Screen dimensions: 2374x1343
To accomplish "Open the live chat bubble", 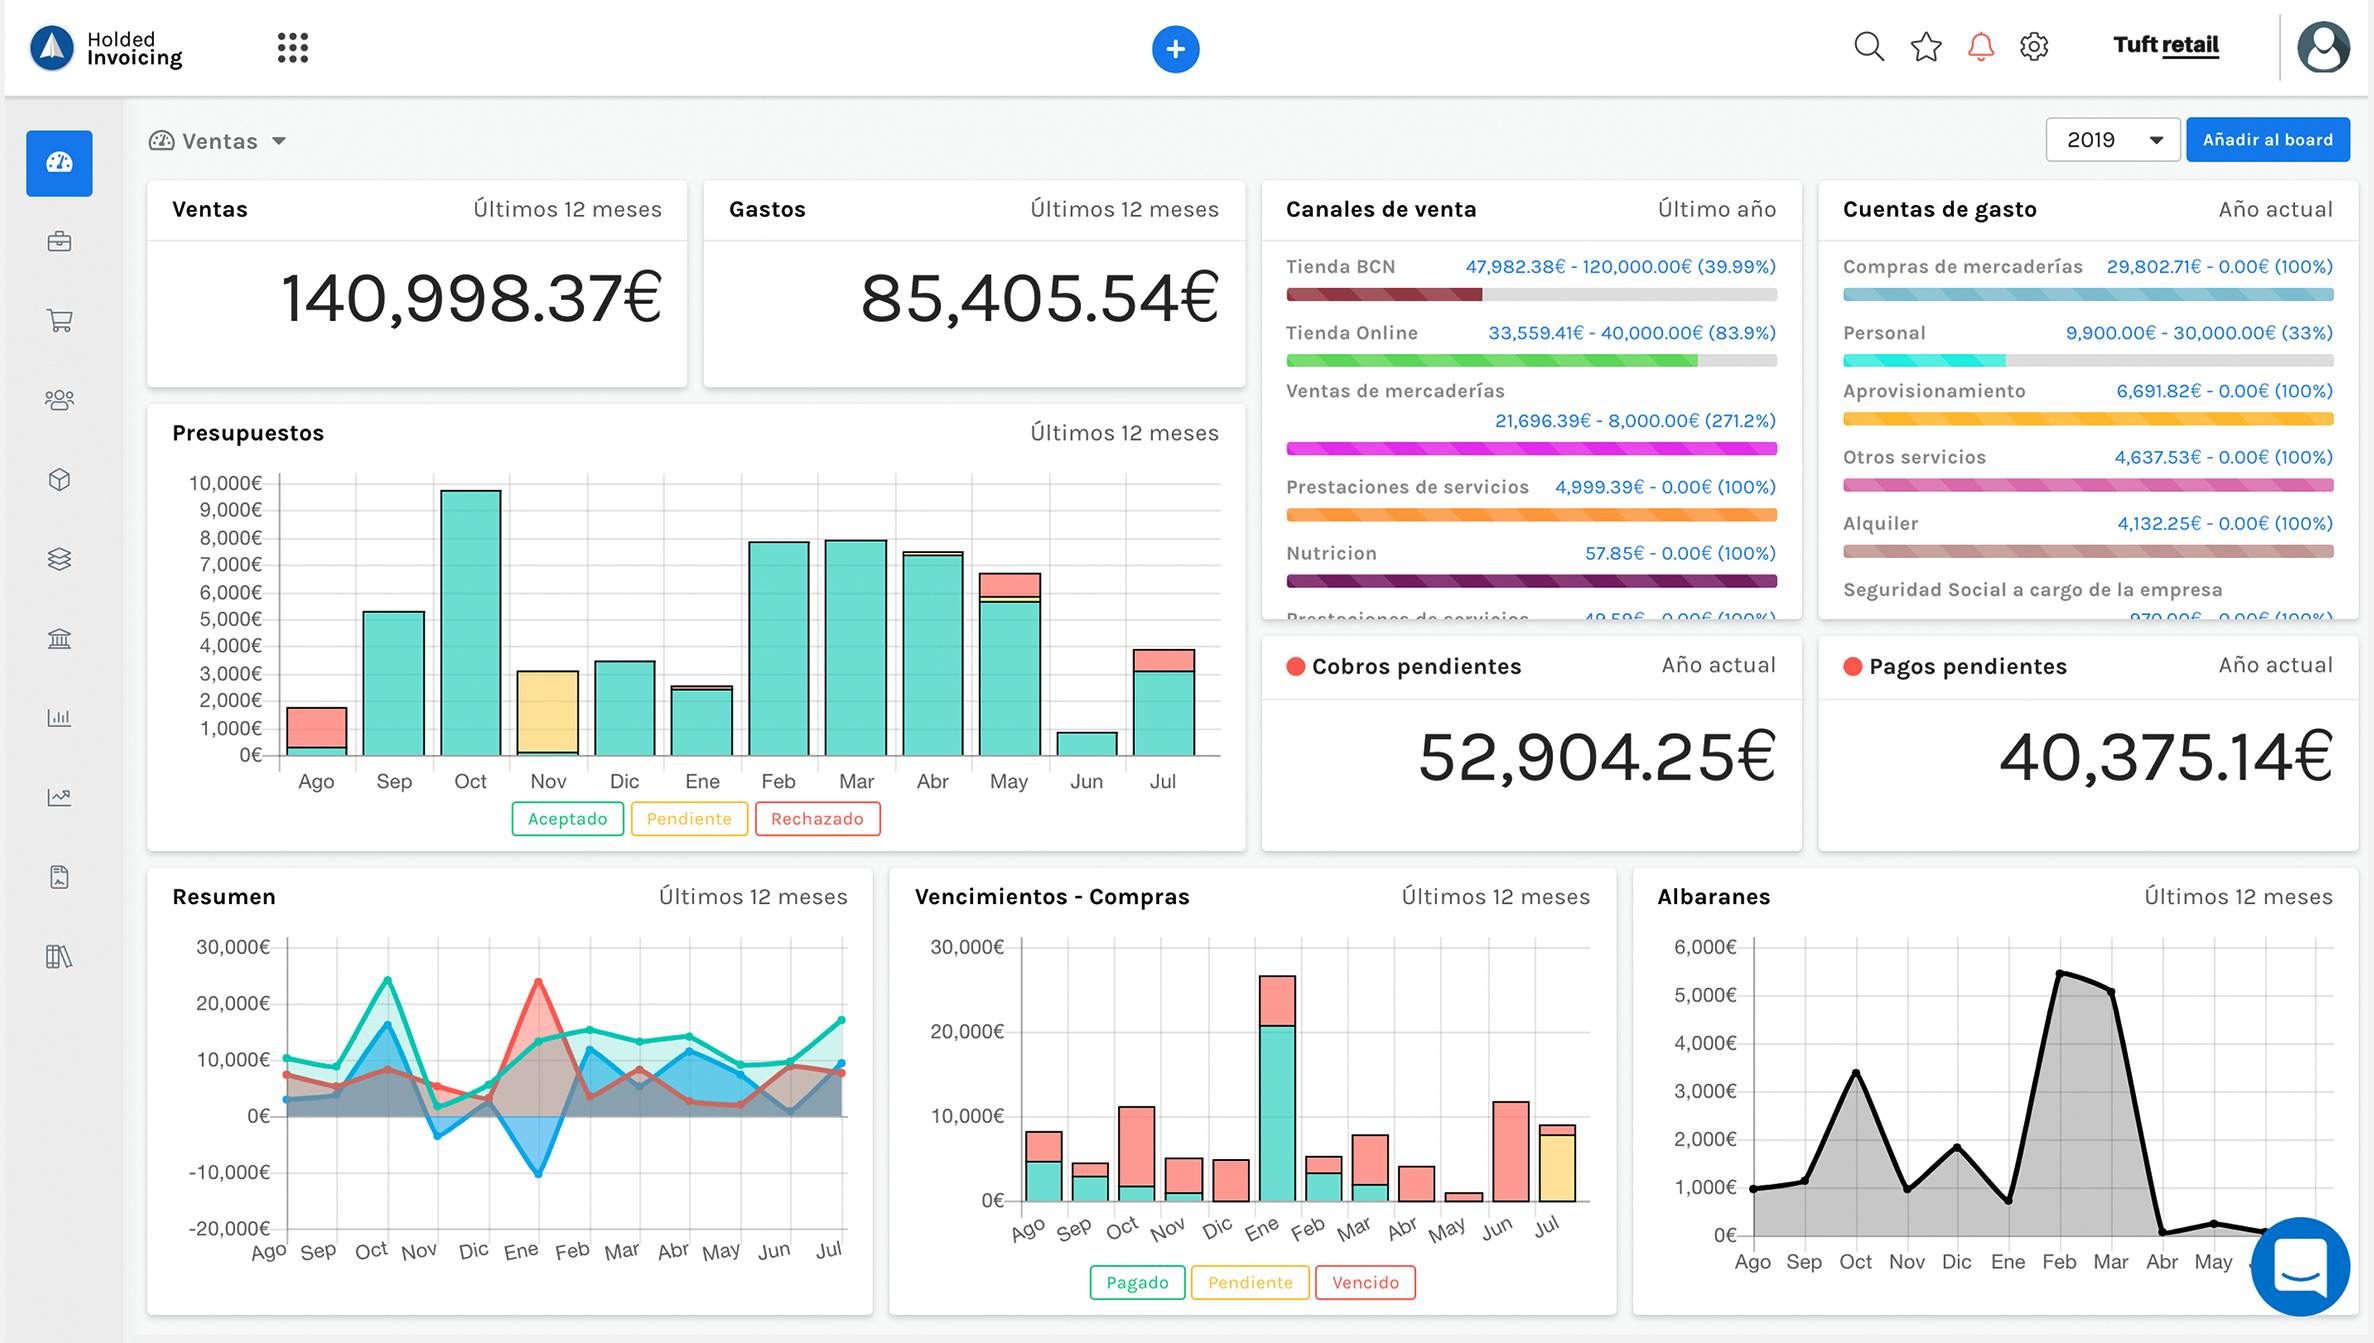I will [2300, 1266].
